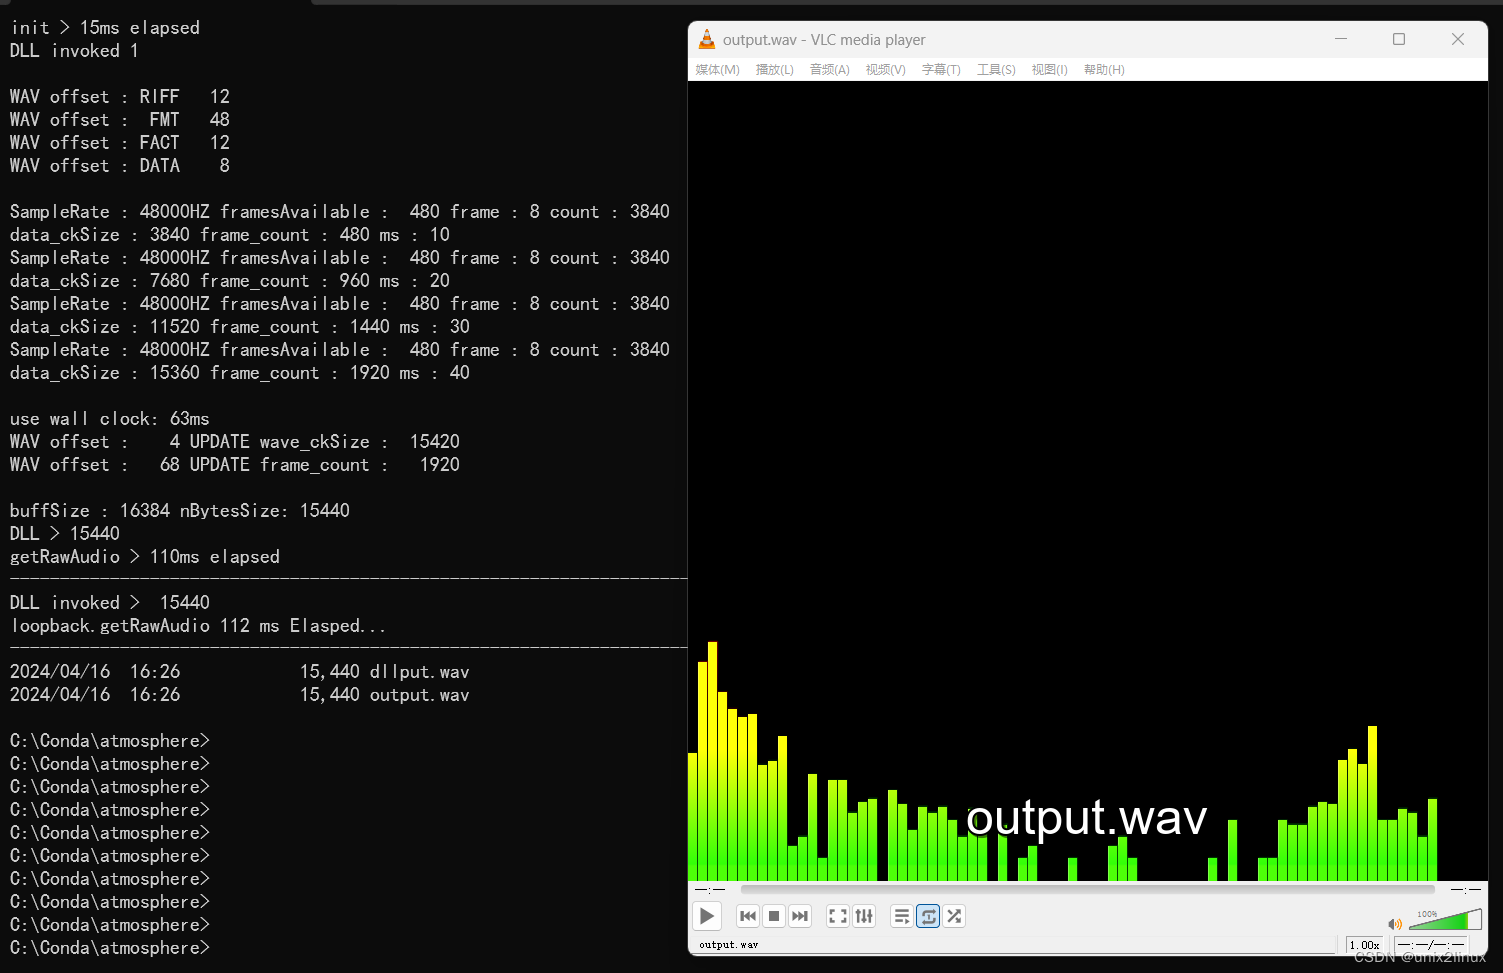Open extended settings equalizer icon
This screenshot has width=1503, height=973.
click(864, 916)
